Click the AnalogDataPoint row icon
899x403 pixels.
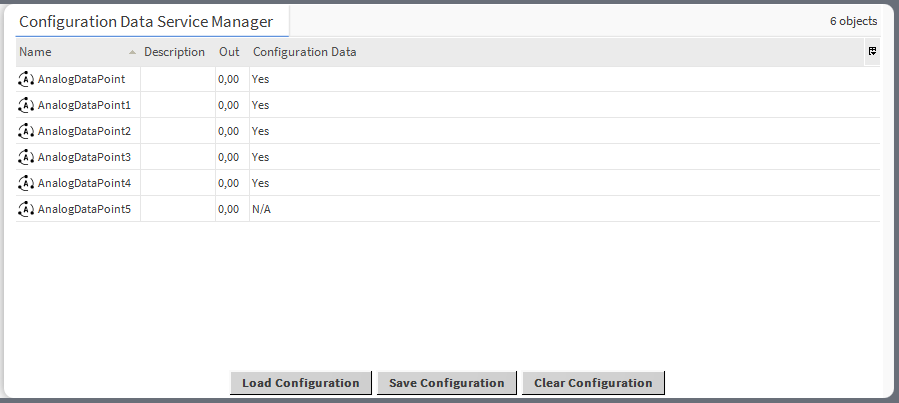(26, 79)
